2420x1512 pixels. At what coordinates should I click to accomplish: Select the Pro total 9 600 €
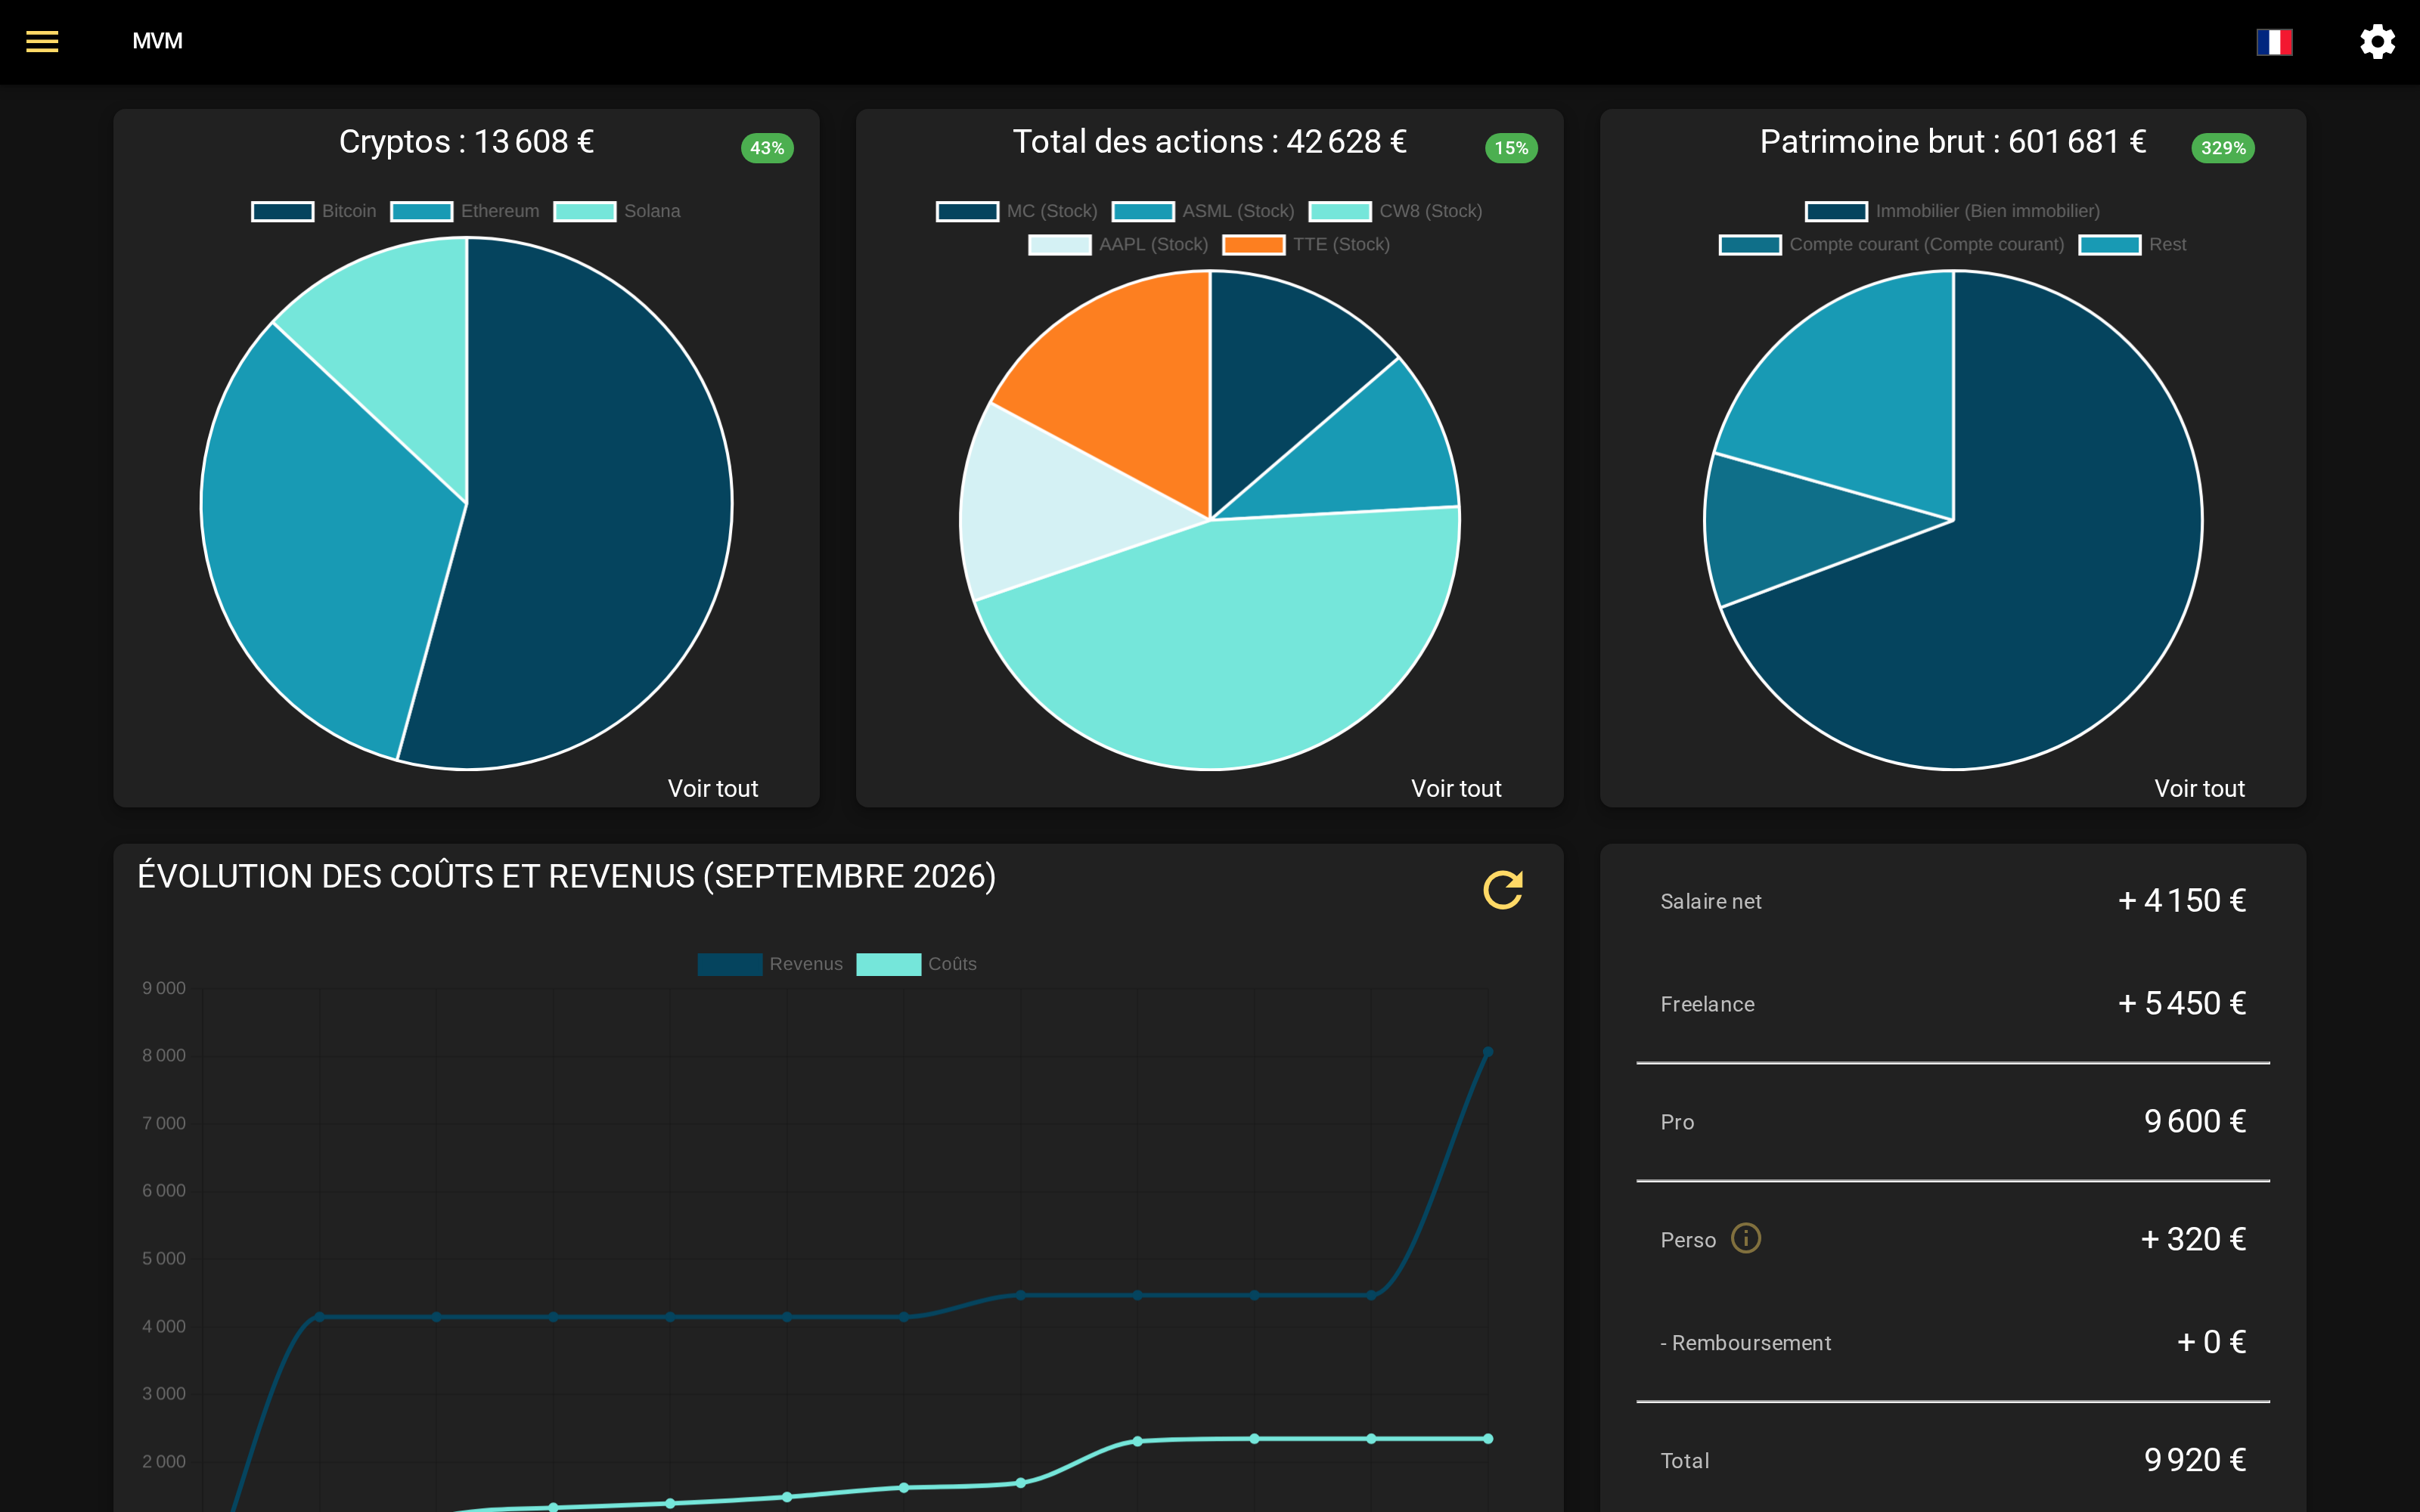pyautogui.click(x=2195, y=1121)
